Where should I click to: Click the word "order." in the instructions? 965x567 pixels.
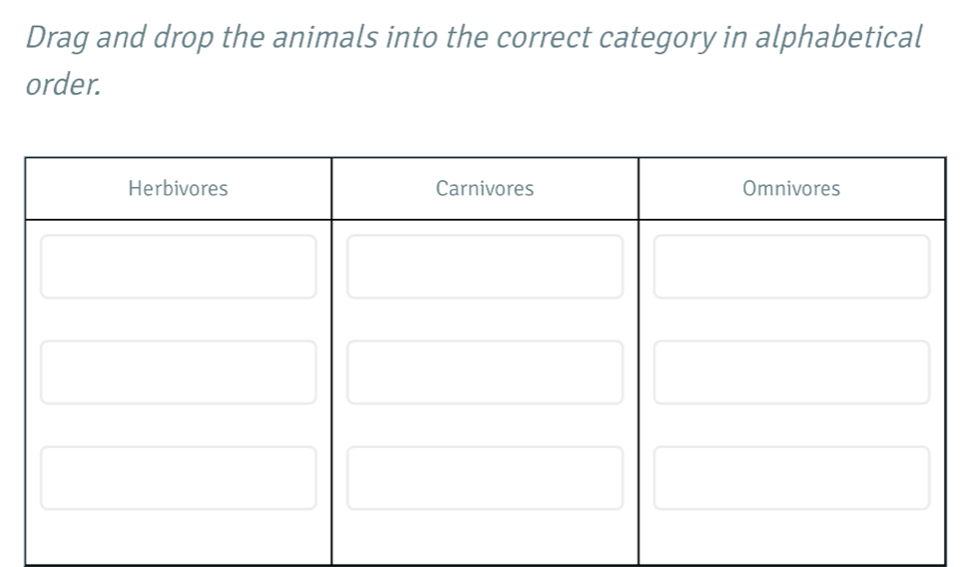(63, 85)
